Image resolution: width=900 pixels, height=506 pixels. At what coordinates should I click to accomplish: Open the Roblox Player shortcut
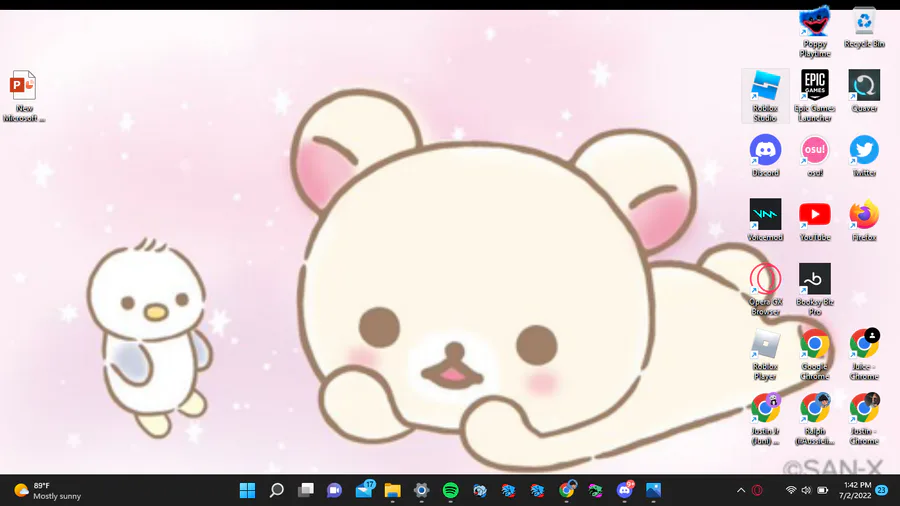pos(765,355)
